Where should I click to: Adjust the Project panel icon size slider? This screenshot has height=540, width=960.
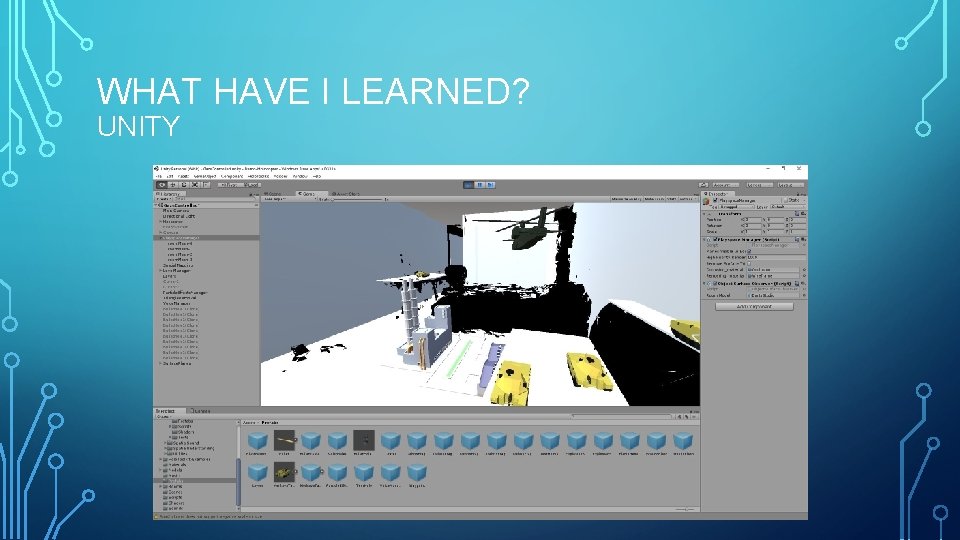(686, 509)
